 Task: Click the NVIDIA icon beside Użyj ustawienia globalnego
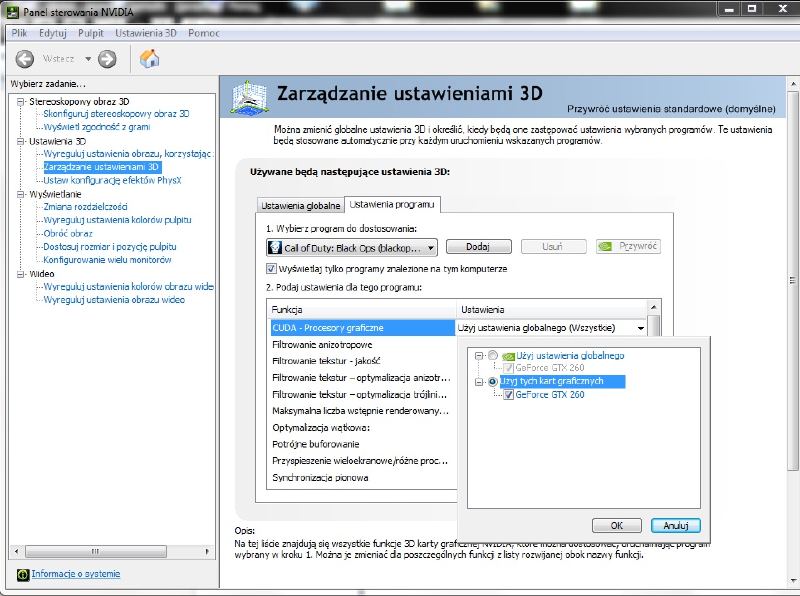coord(508,356)
